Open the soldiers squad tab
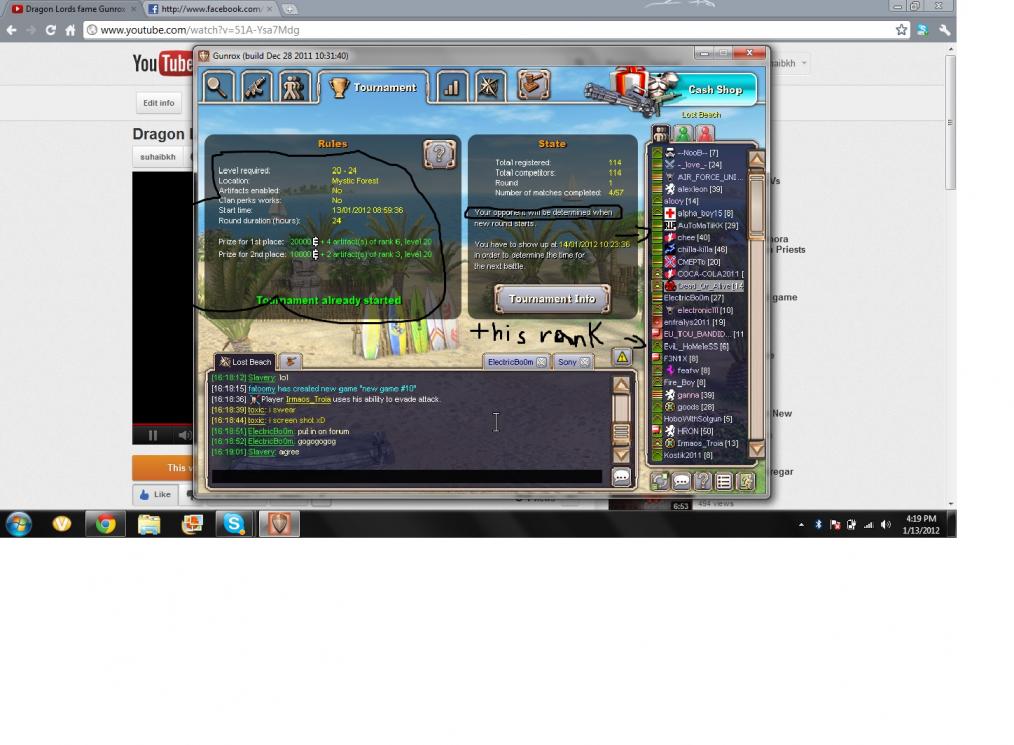 (293, 87)
